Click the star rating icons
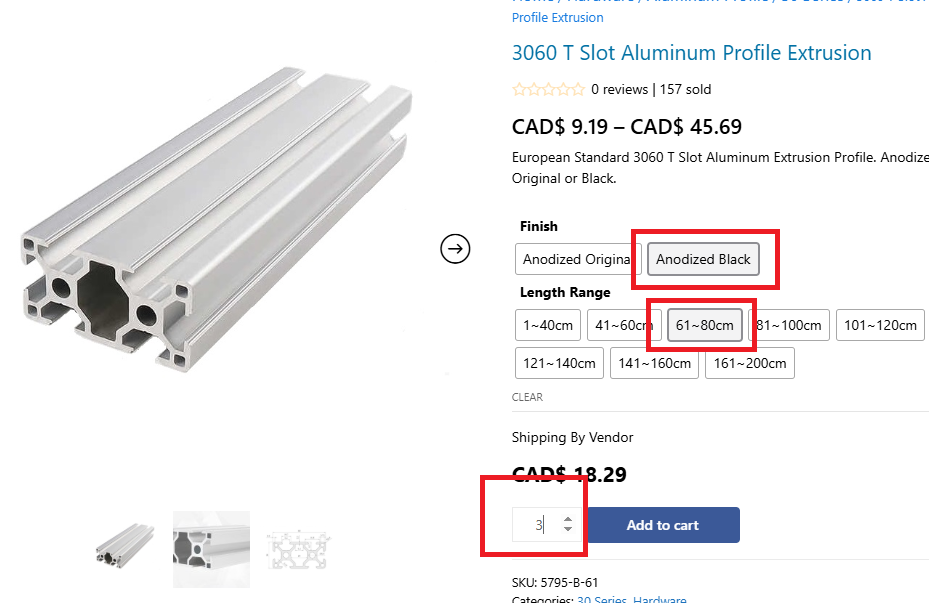 [549, 89]
